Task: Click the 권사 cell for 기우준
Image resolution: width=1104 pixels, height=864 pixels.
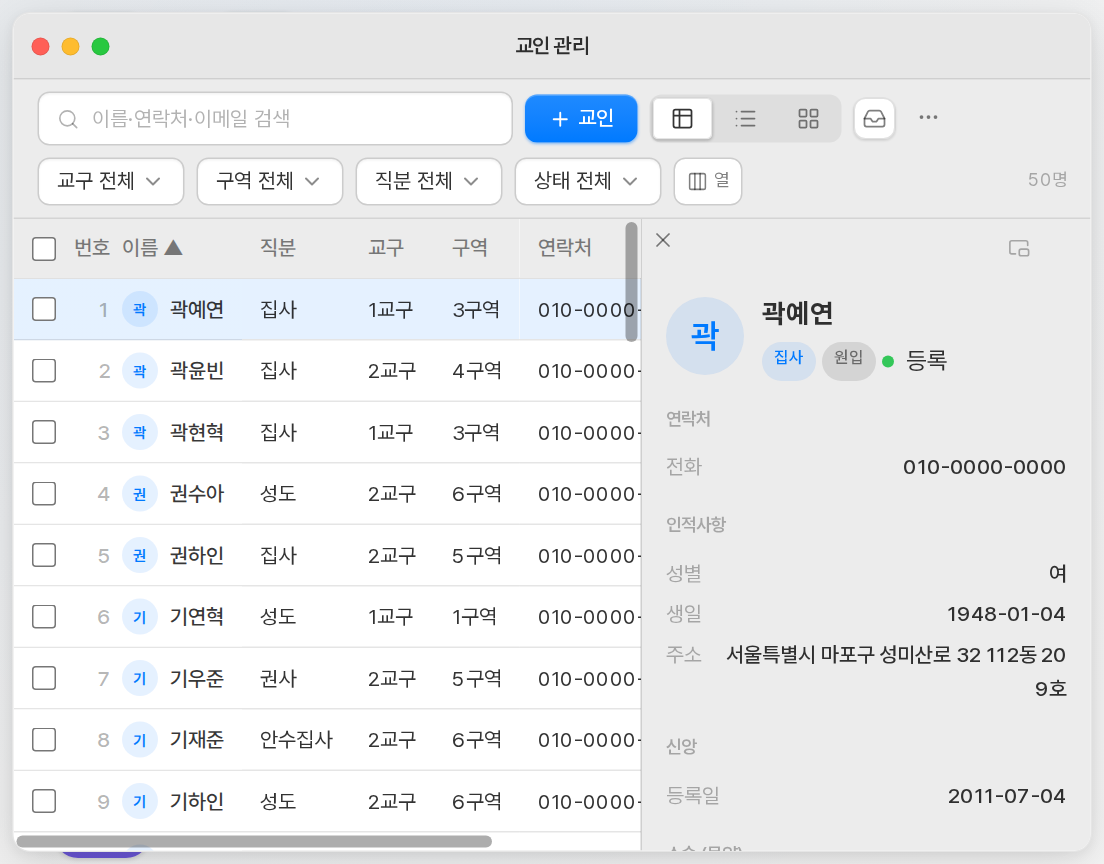Action: coord(278,679)
